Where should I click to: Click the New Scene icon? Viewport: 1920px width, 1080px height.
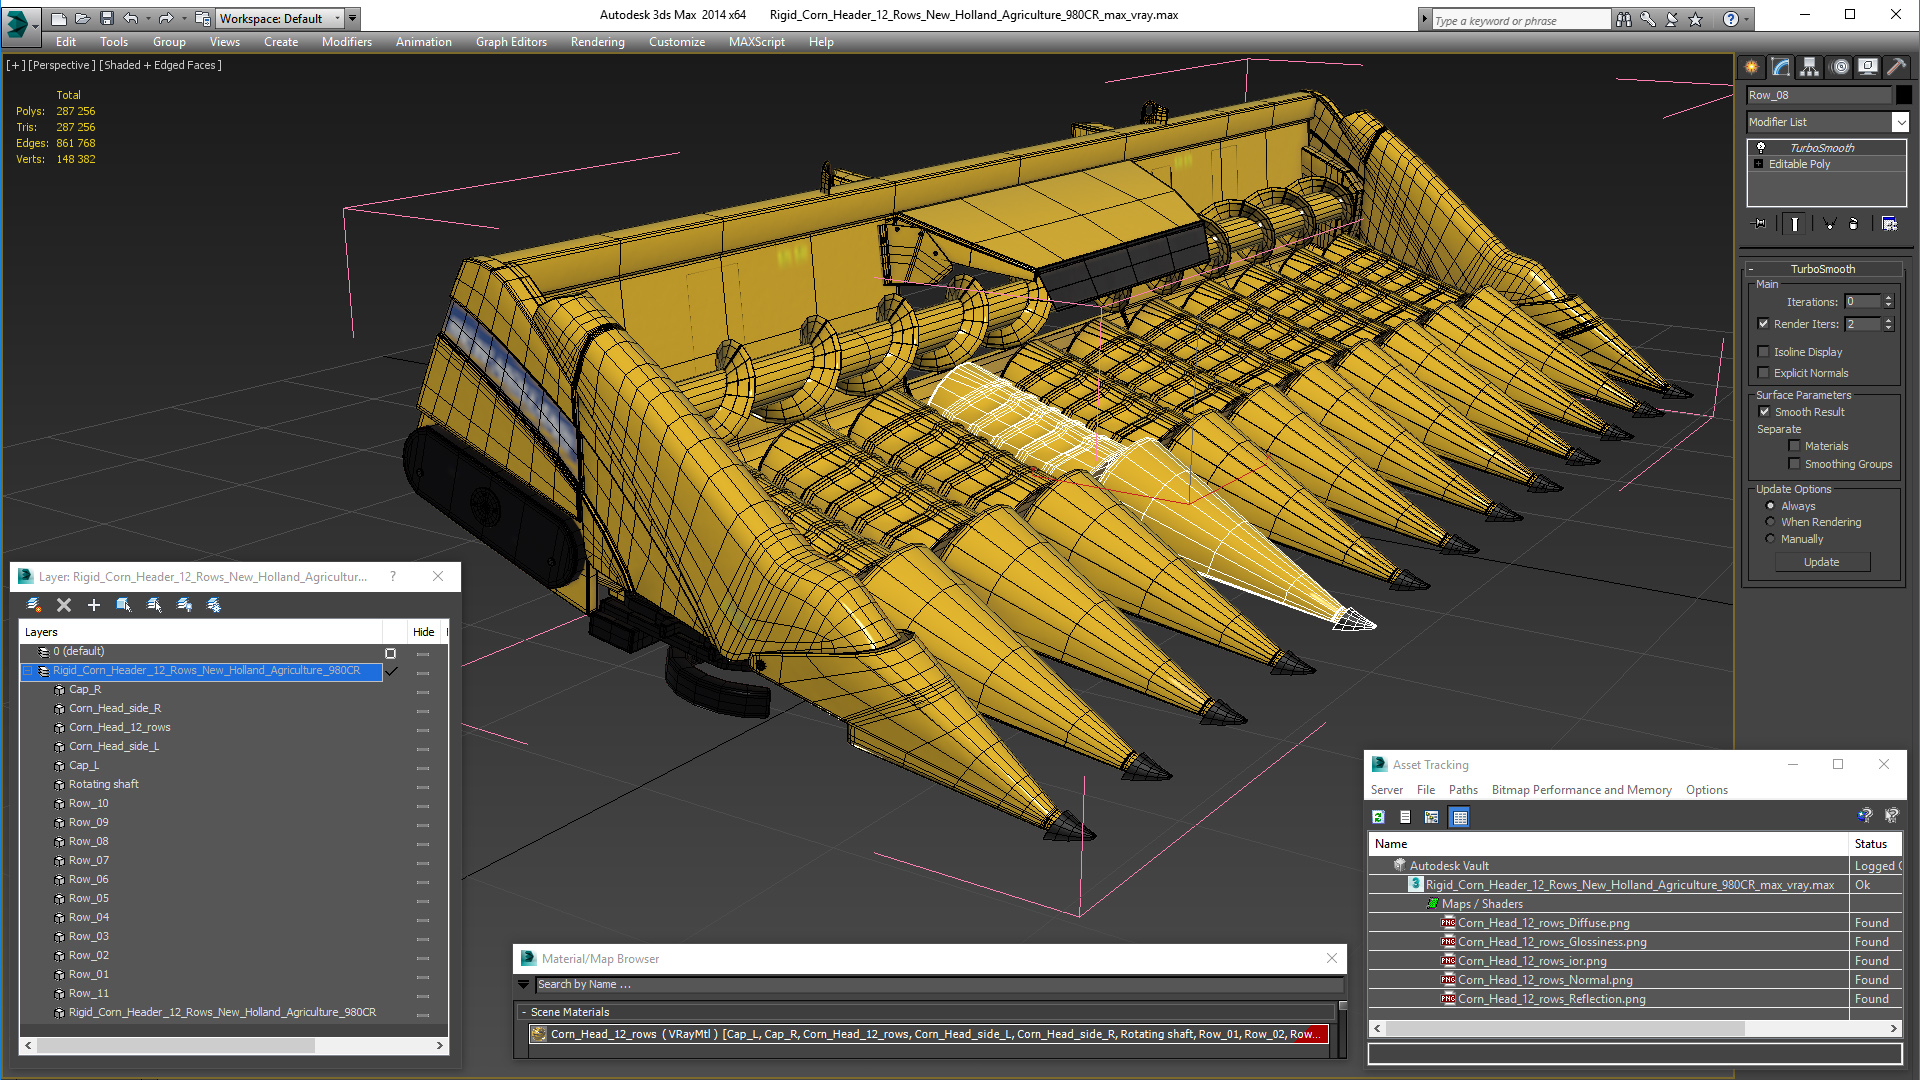59,18
